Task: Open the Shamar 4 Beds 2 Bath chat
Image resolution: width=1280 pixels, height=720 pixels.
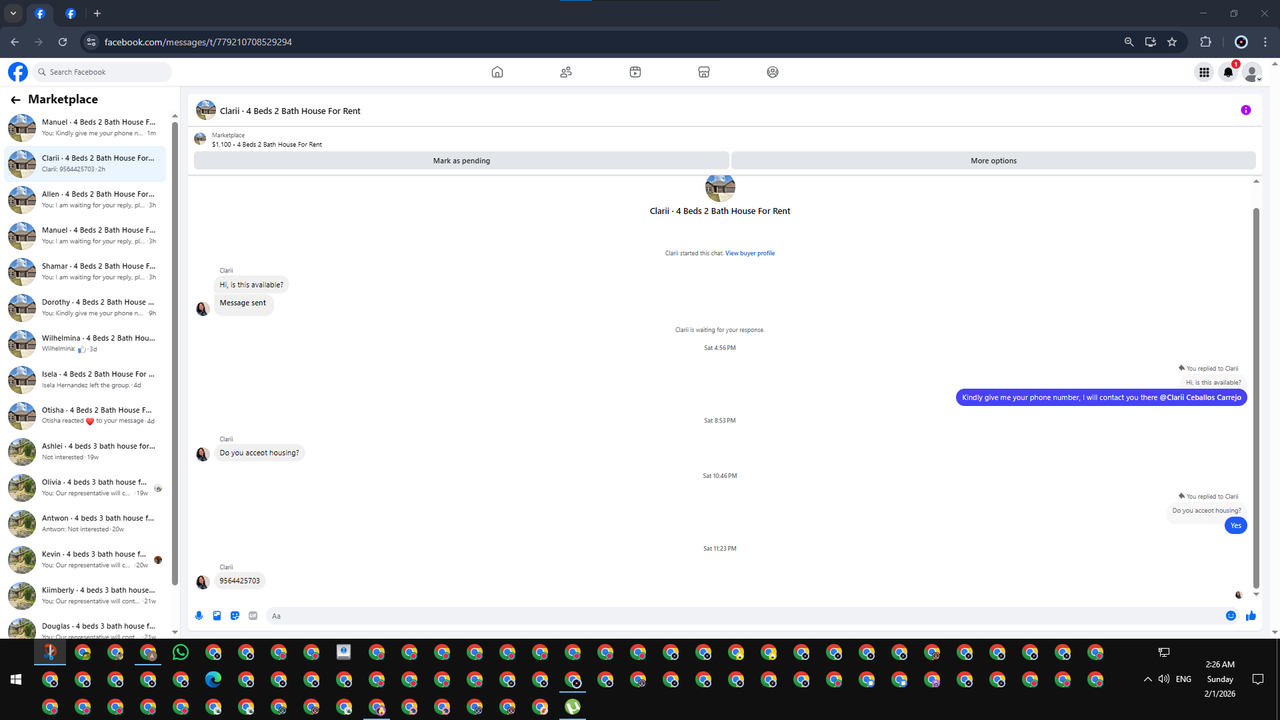Action: pyautogui.click(x=85, y=271)
